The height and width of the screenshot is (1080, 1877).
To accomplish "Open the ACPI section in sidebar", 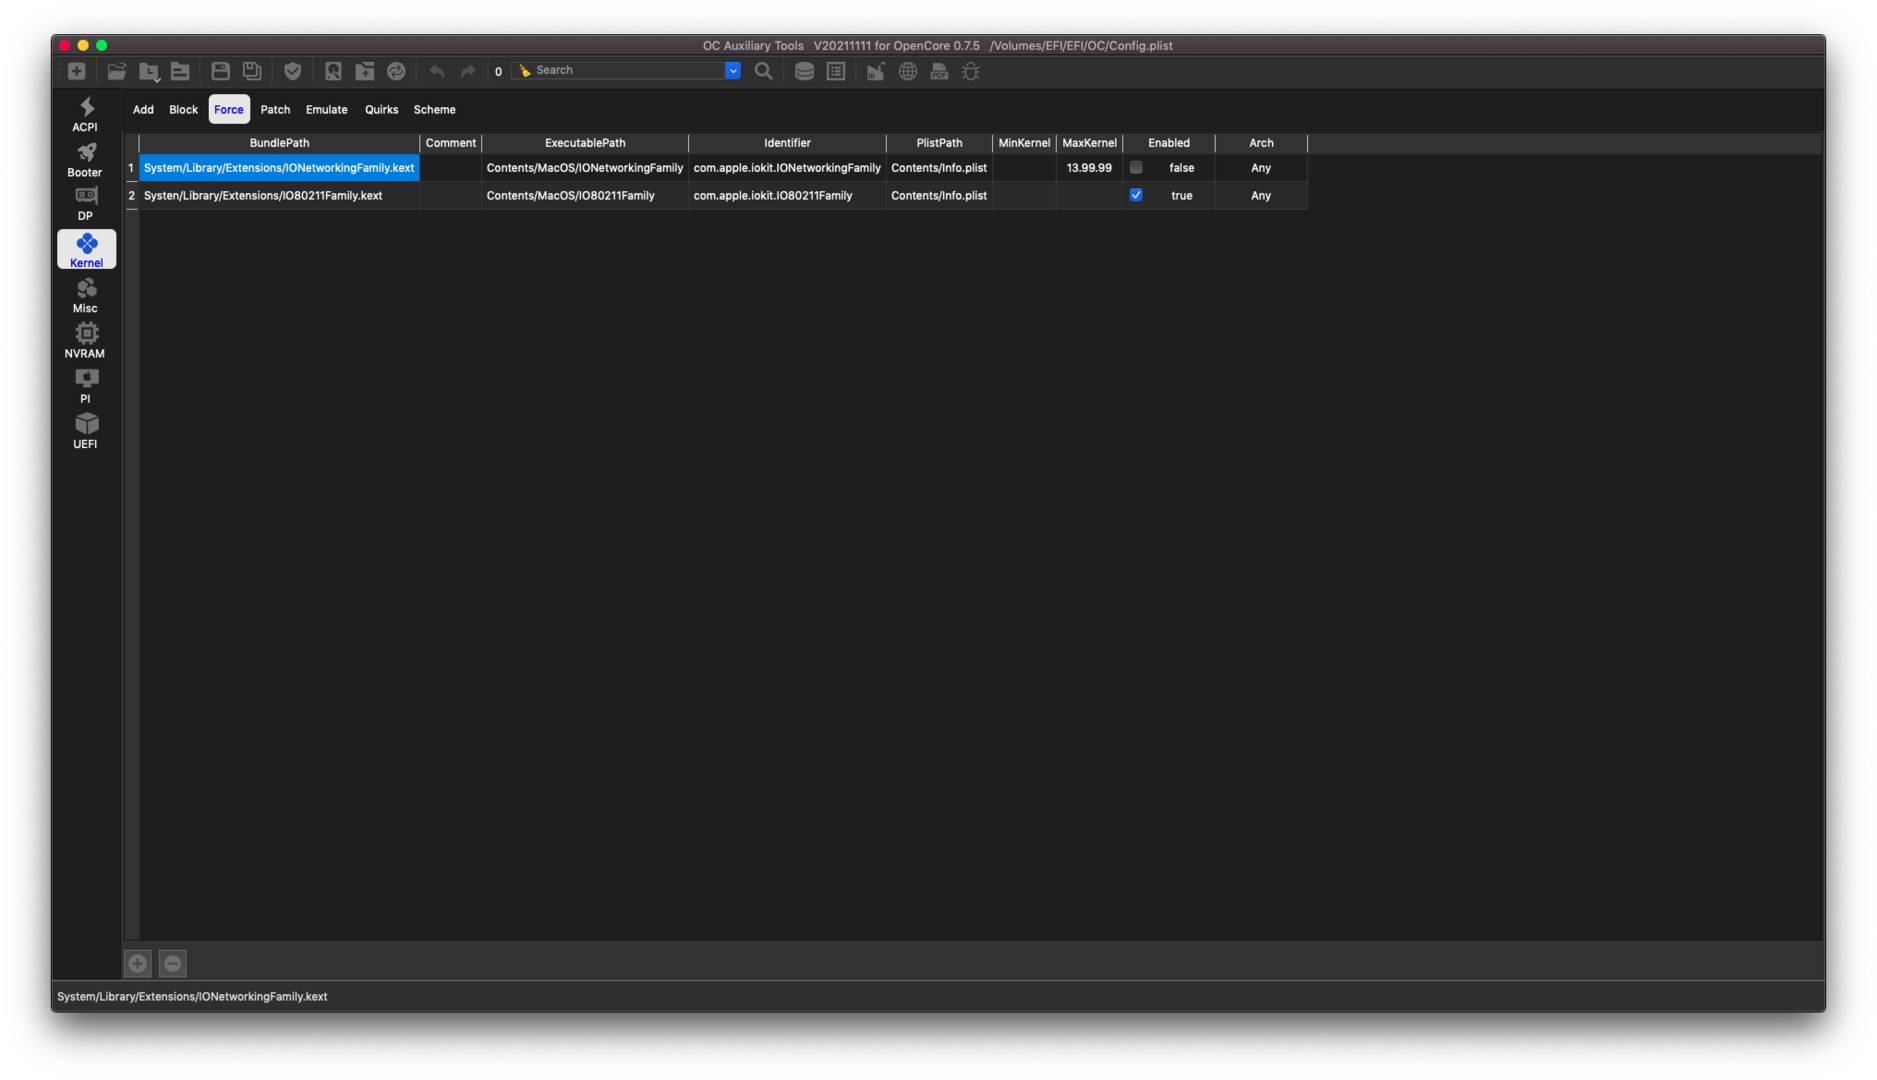I will [x=86, y=114].
